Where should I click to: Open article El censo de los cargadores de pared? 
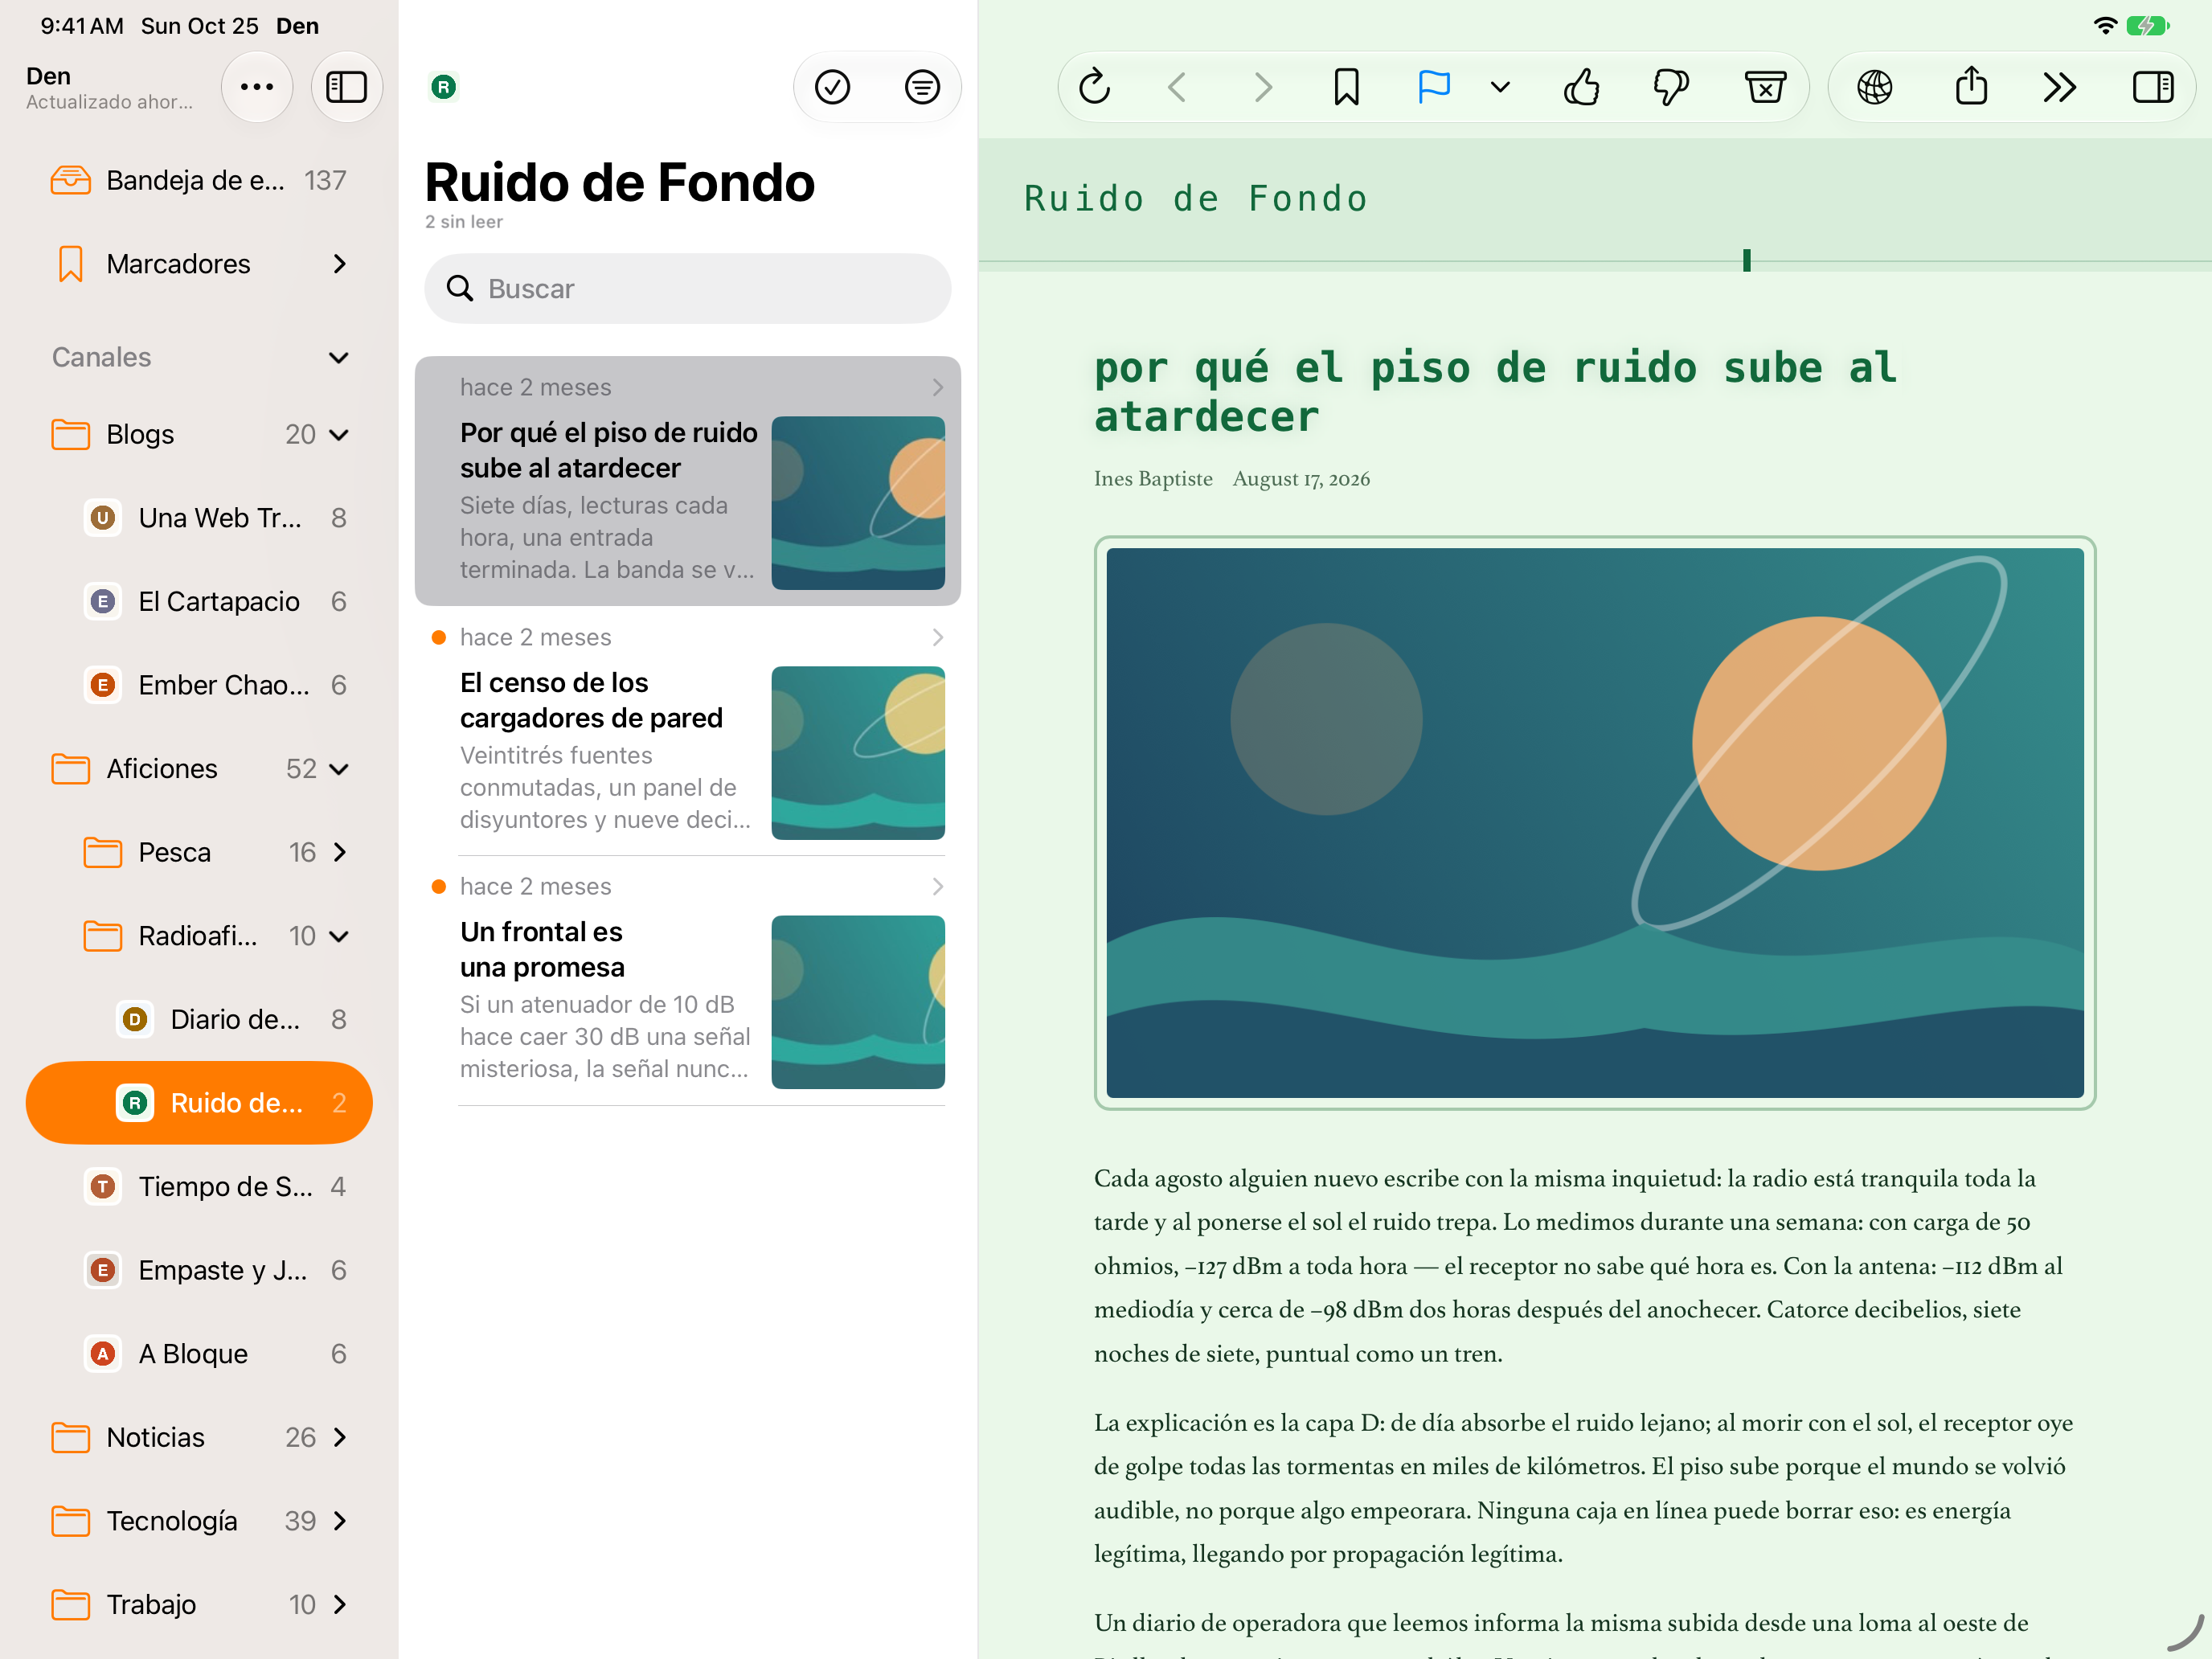[x=687, y=732]
